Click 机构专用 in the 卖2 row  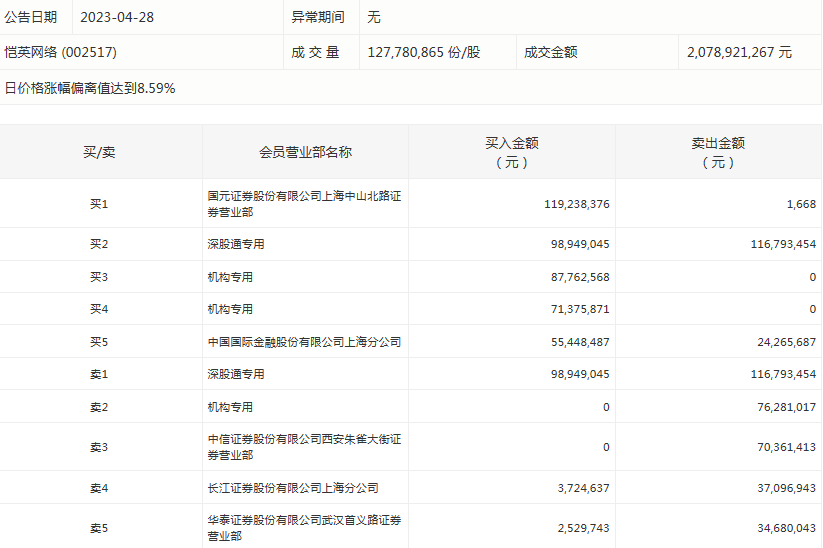click(230, 407)
